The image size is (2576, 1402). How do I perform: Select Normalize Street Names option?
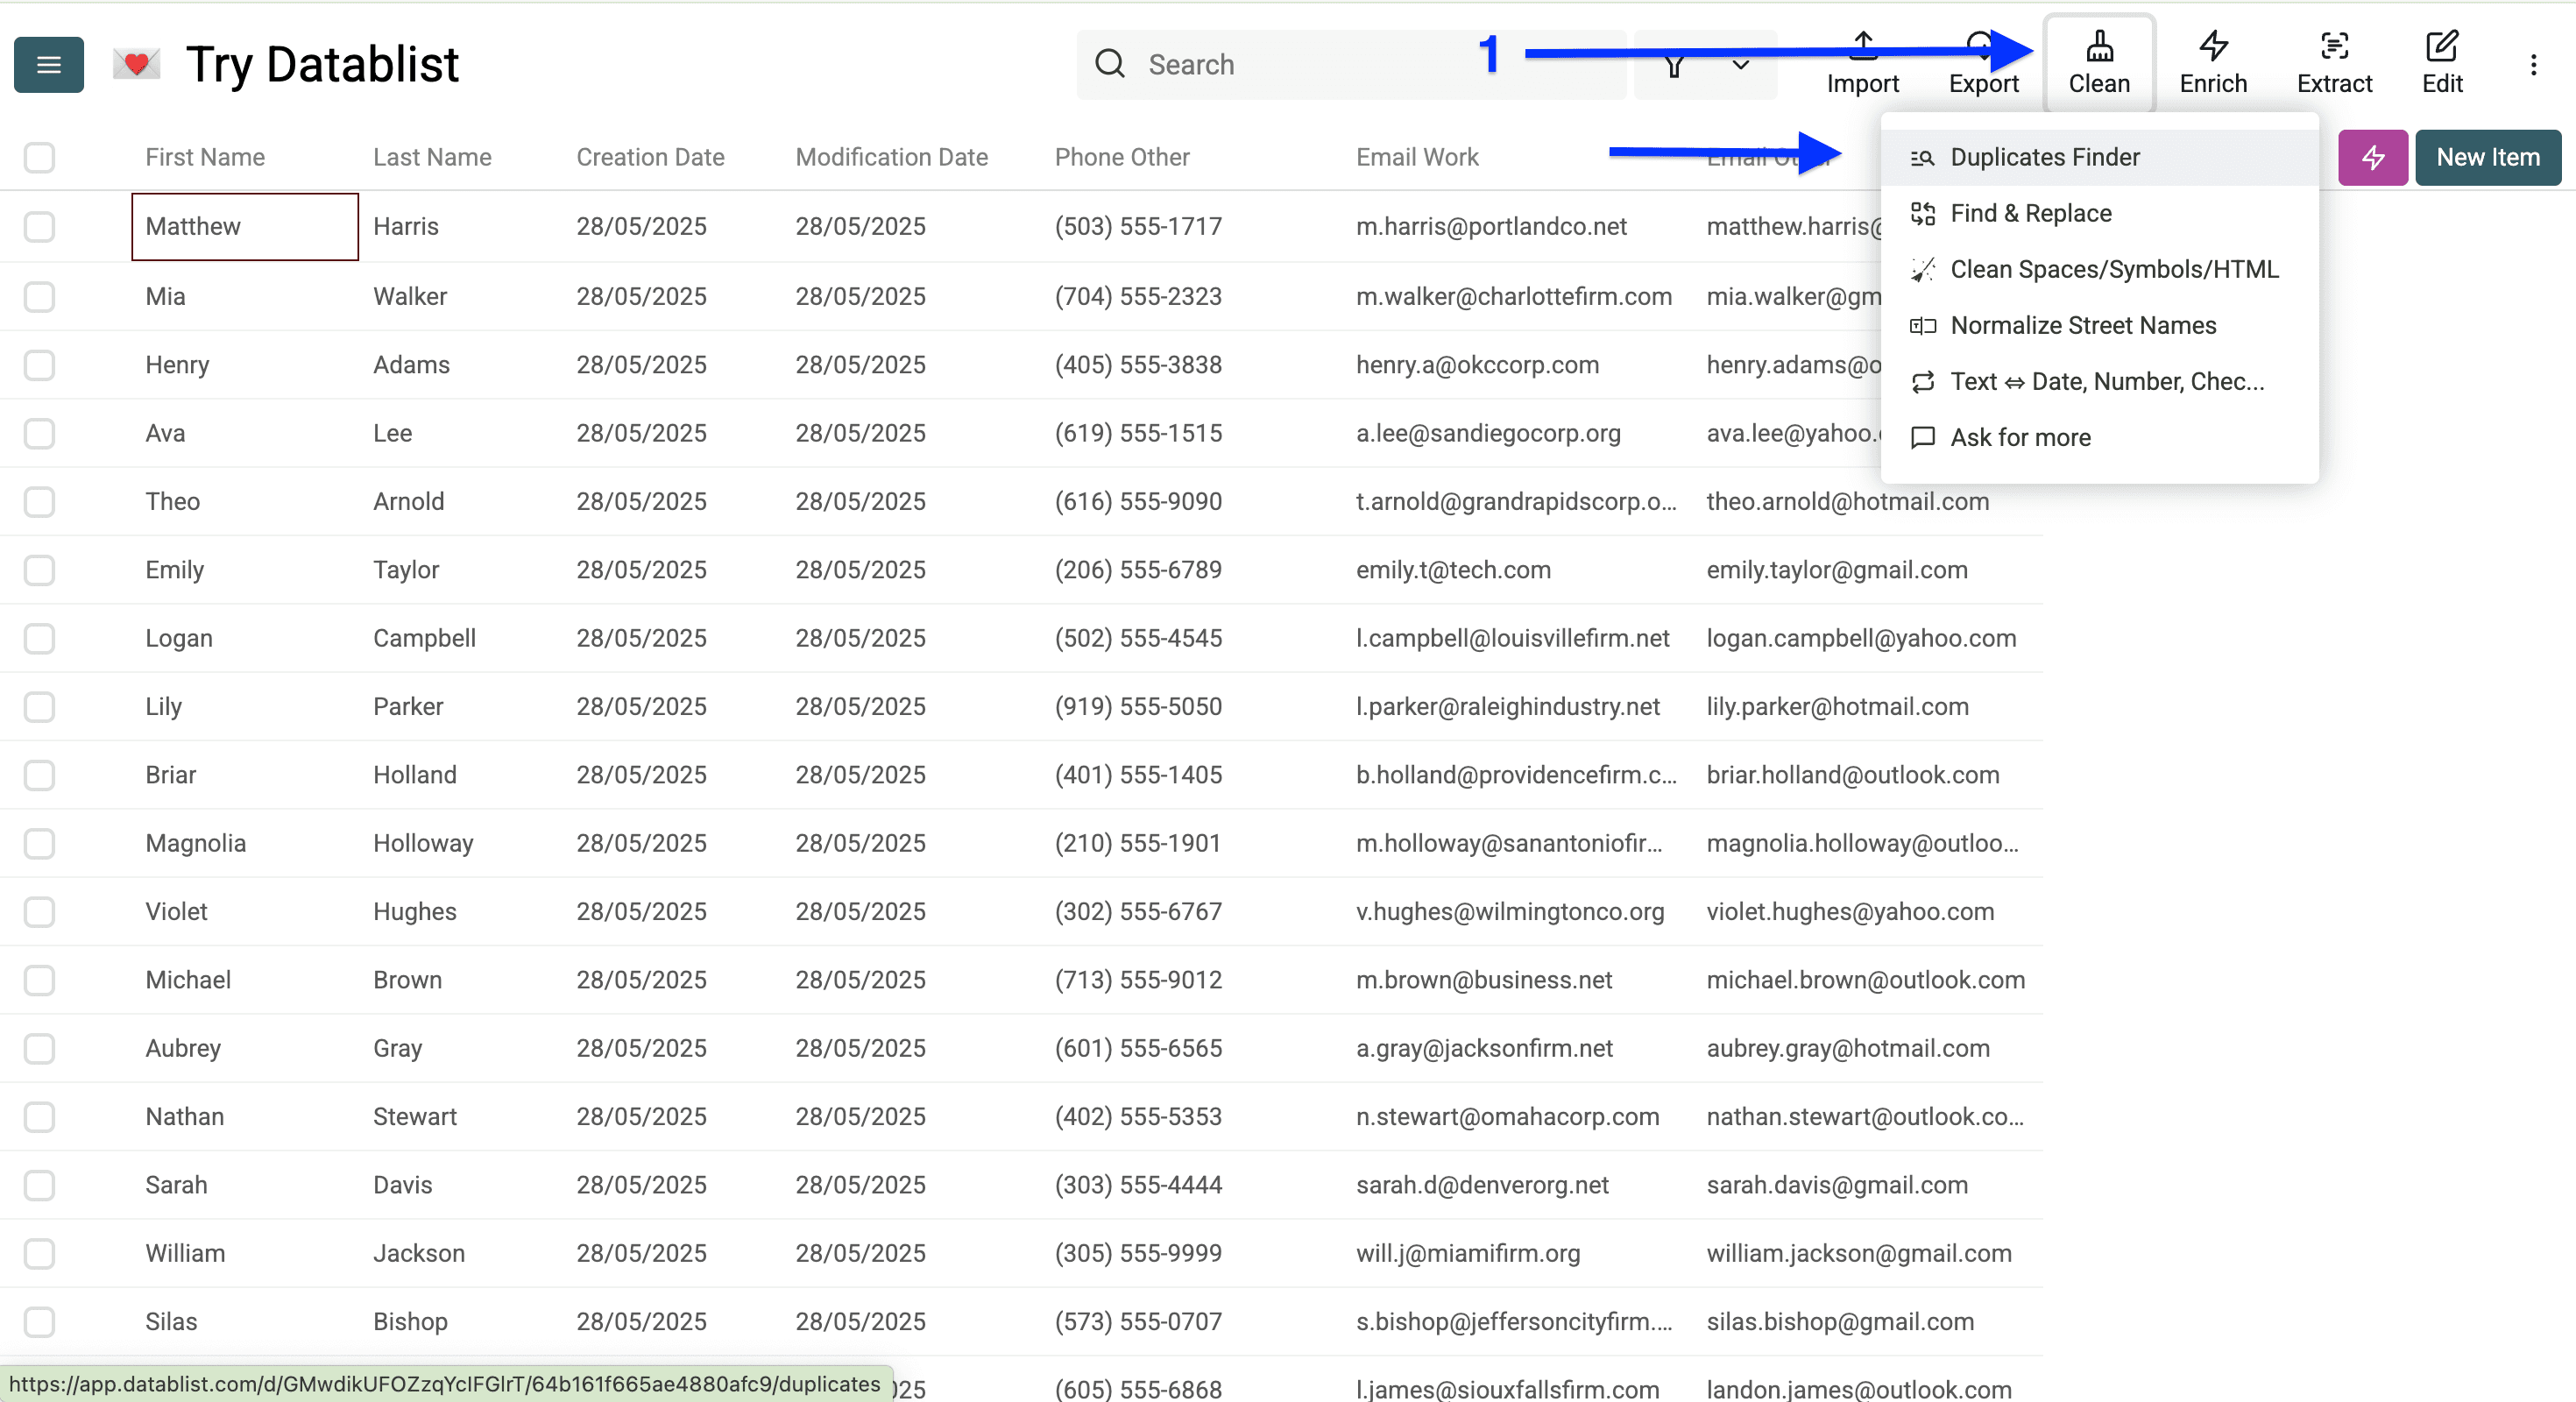coord(2082,325)
